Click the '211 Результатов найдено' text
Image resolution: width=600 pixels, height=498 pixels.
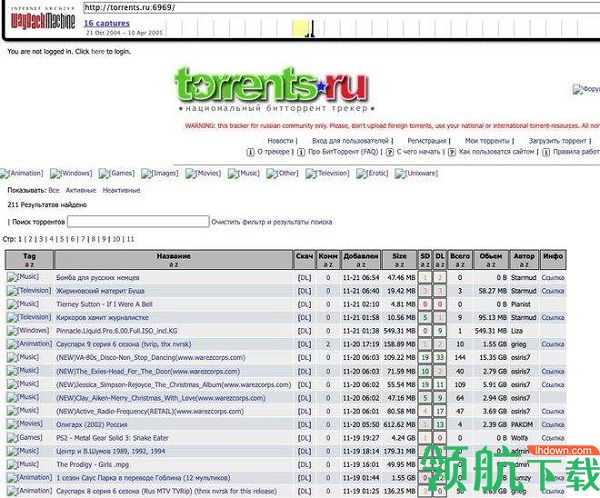(x=47, y=205)
